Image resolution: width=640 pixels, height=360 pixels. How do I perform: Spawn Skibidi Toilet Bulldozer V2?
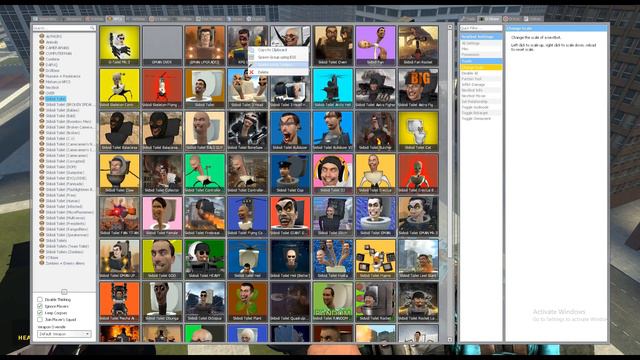[333, 131]
